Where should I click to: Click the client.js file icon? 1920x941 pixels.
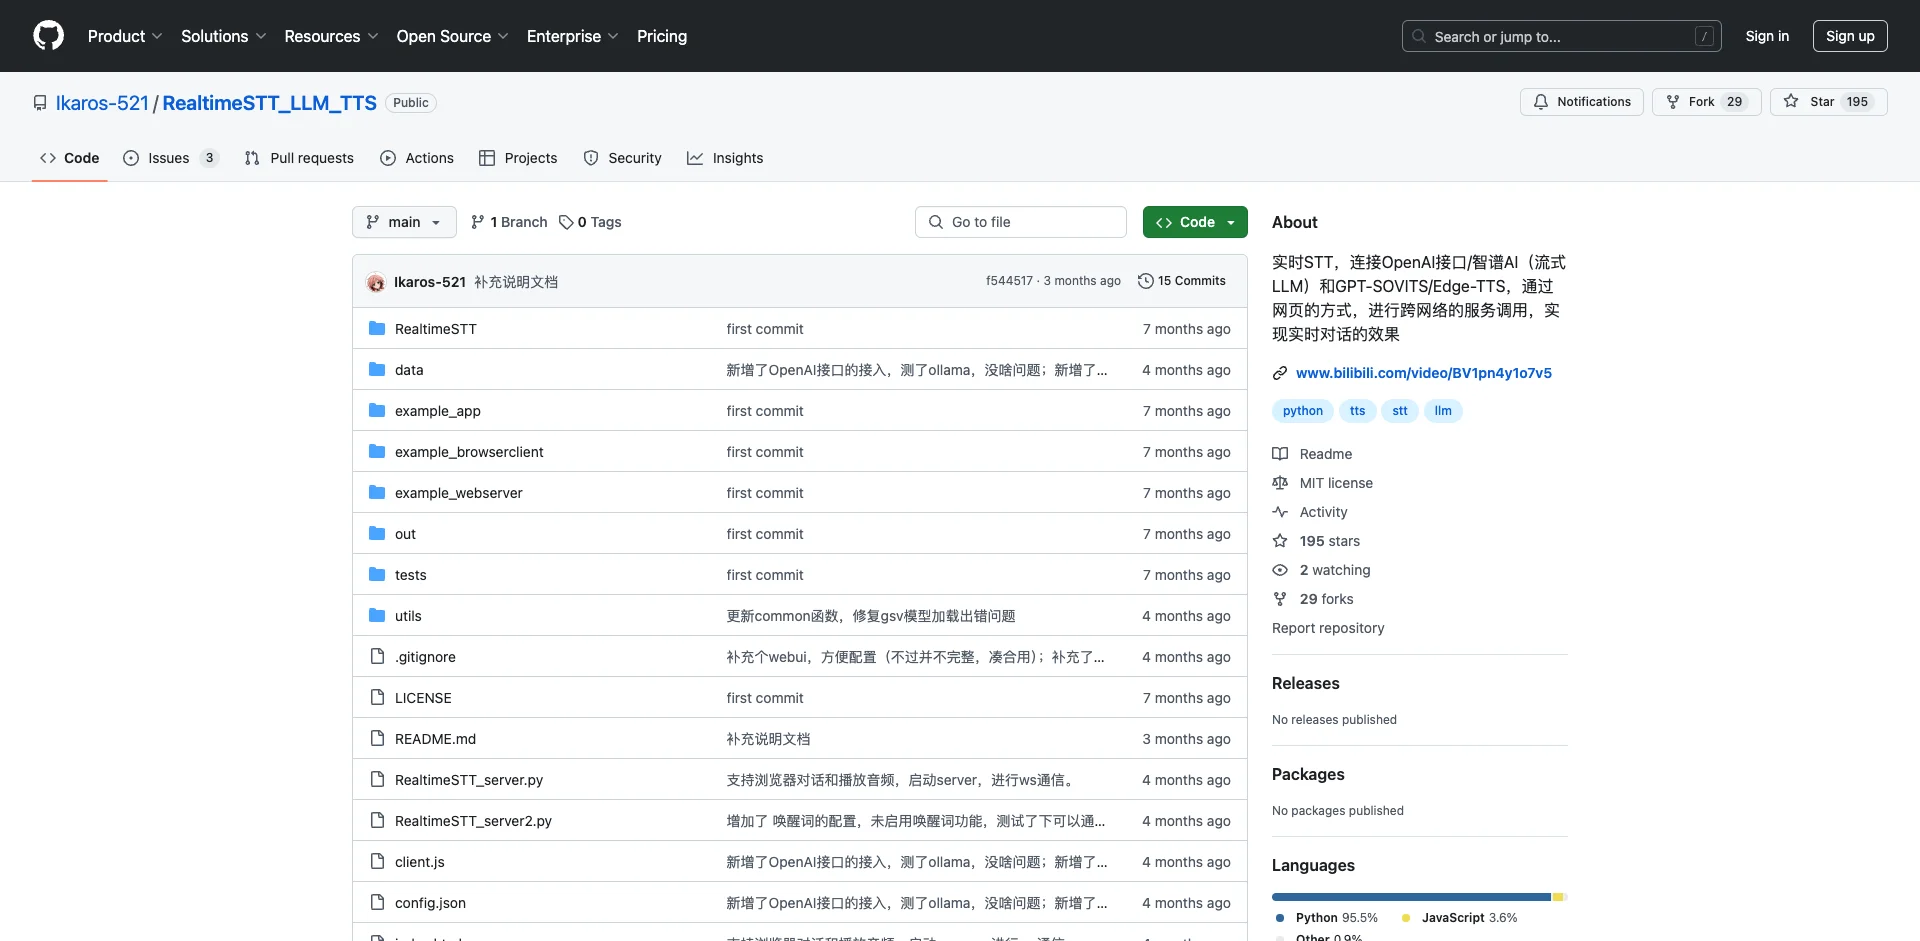point(377,861)
